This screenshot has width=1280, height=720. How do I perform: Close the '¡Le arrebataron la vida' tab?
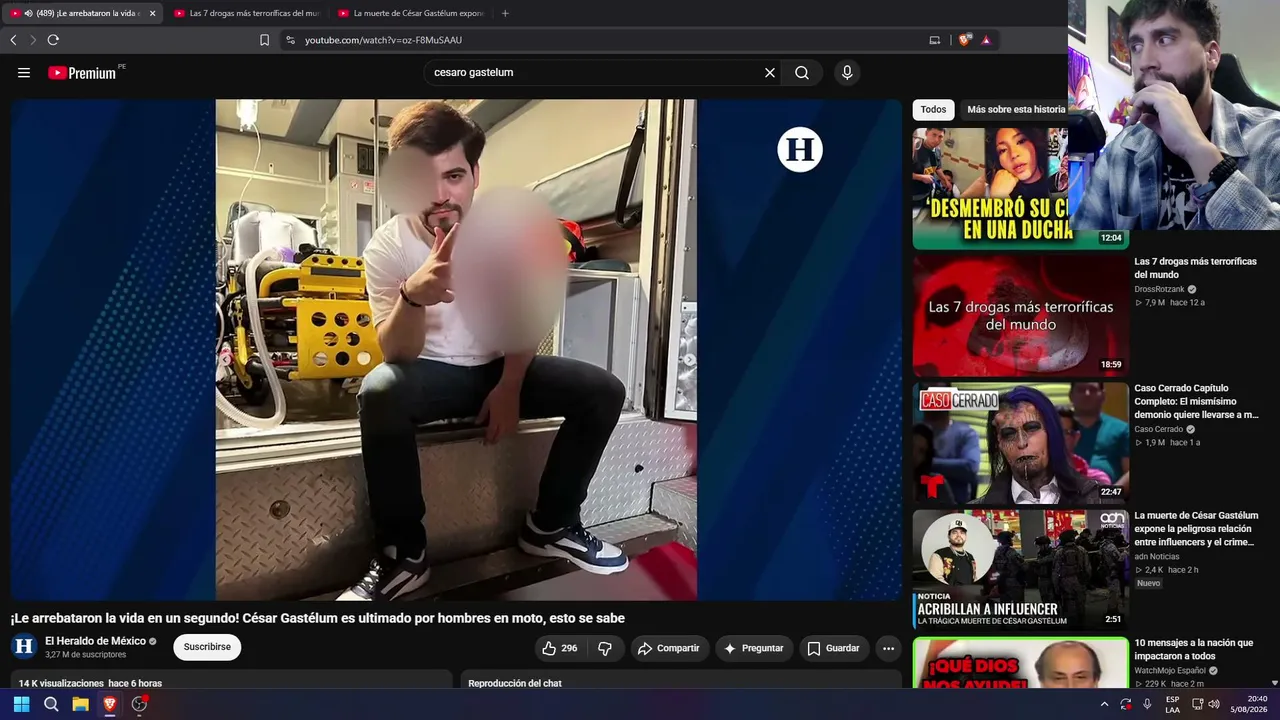click(x=152, y=13)
